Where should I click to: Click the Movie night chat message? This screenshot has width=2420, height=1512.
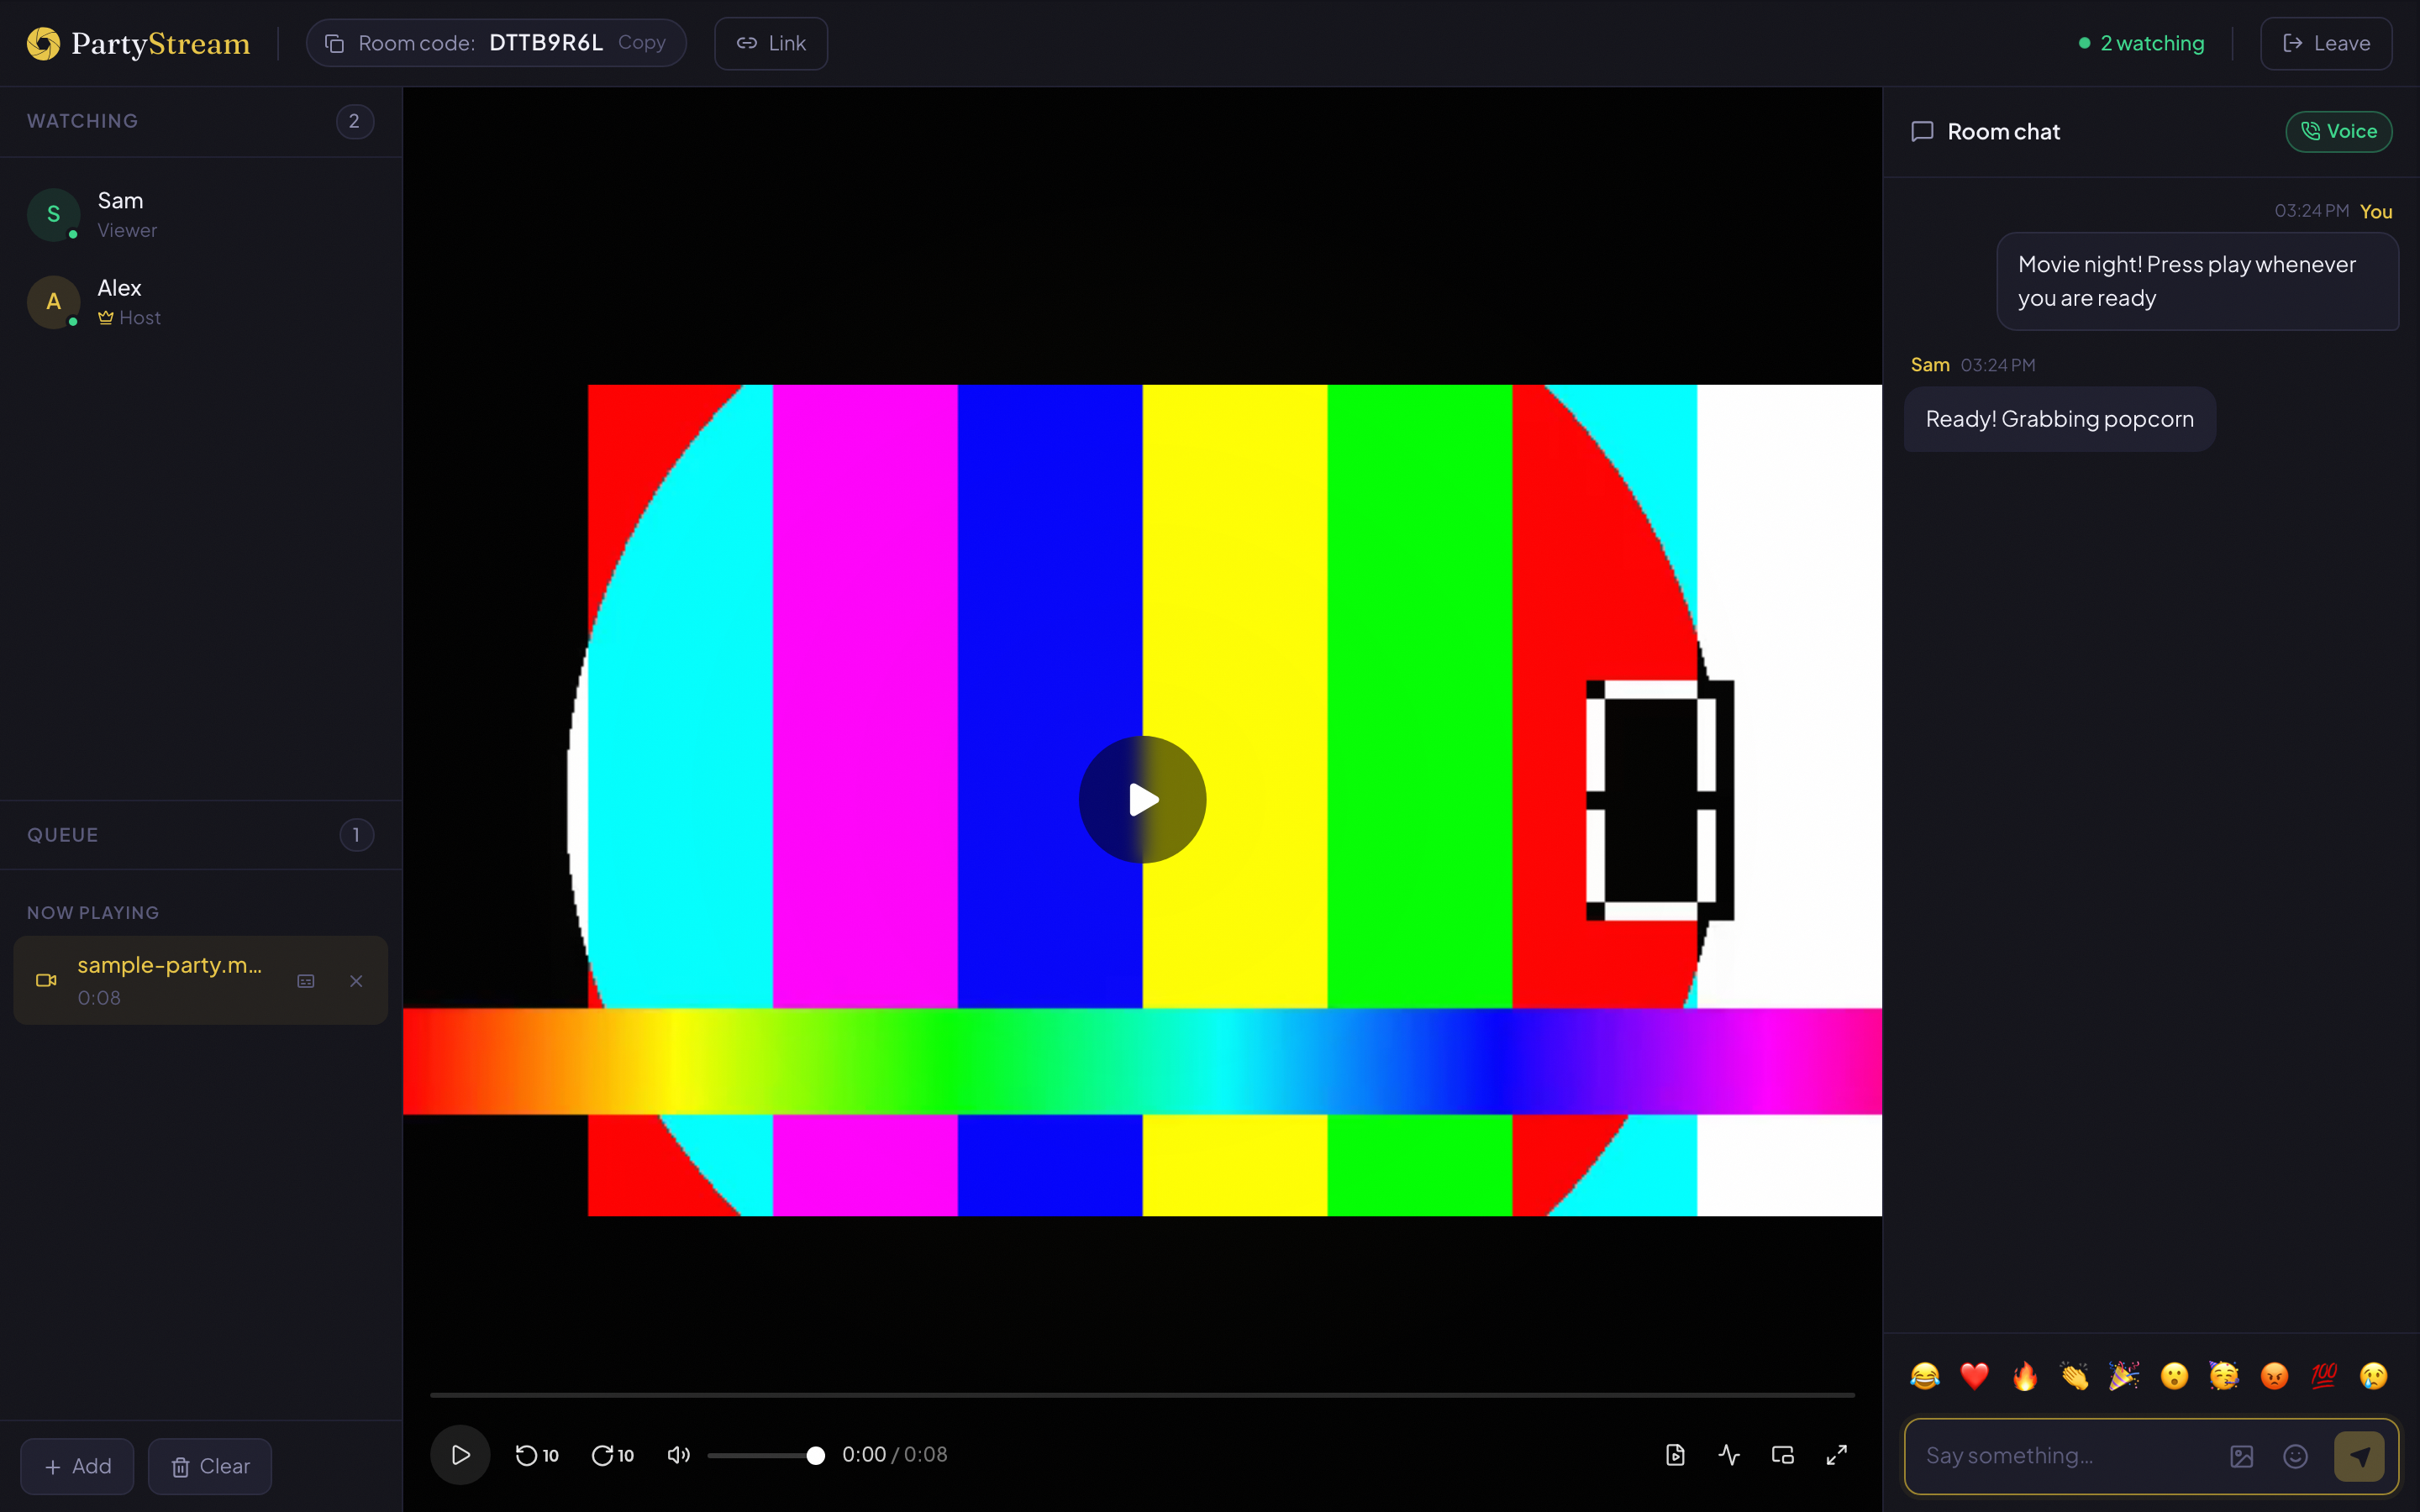point(2197,281)
